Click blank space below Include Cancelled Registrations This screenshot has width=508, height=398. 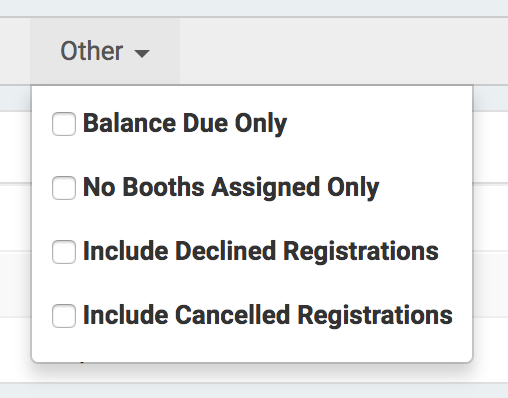pos(252,345)
